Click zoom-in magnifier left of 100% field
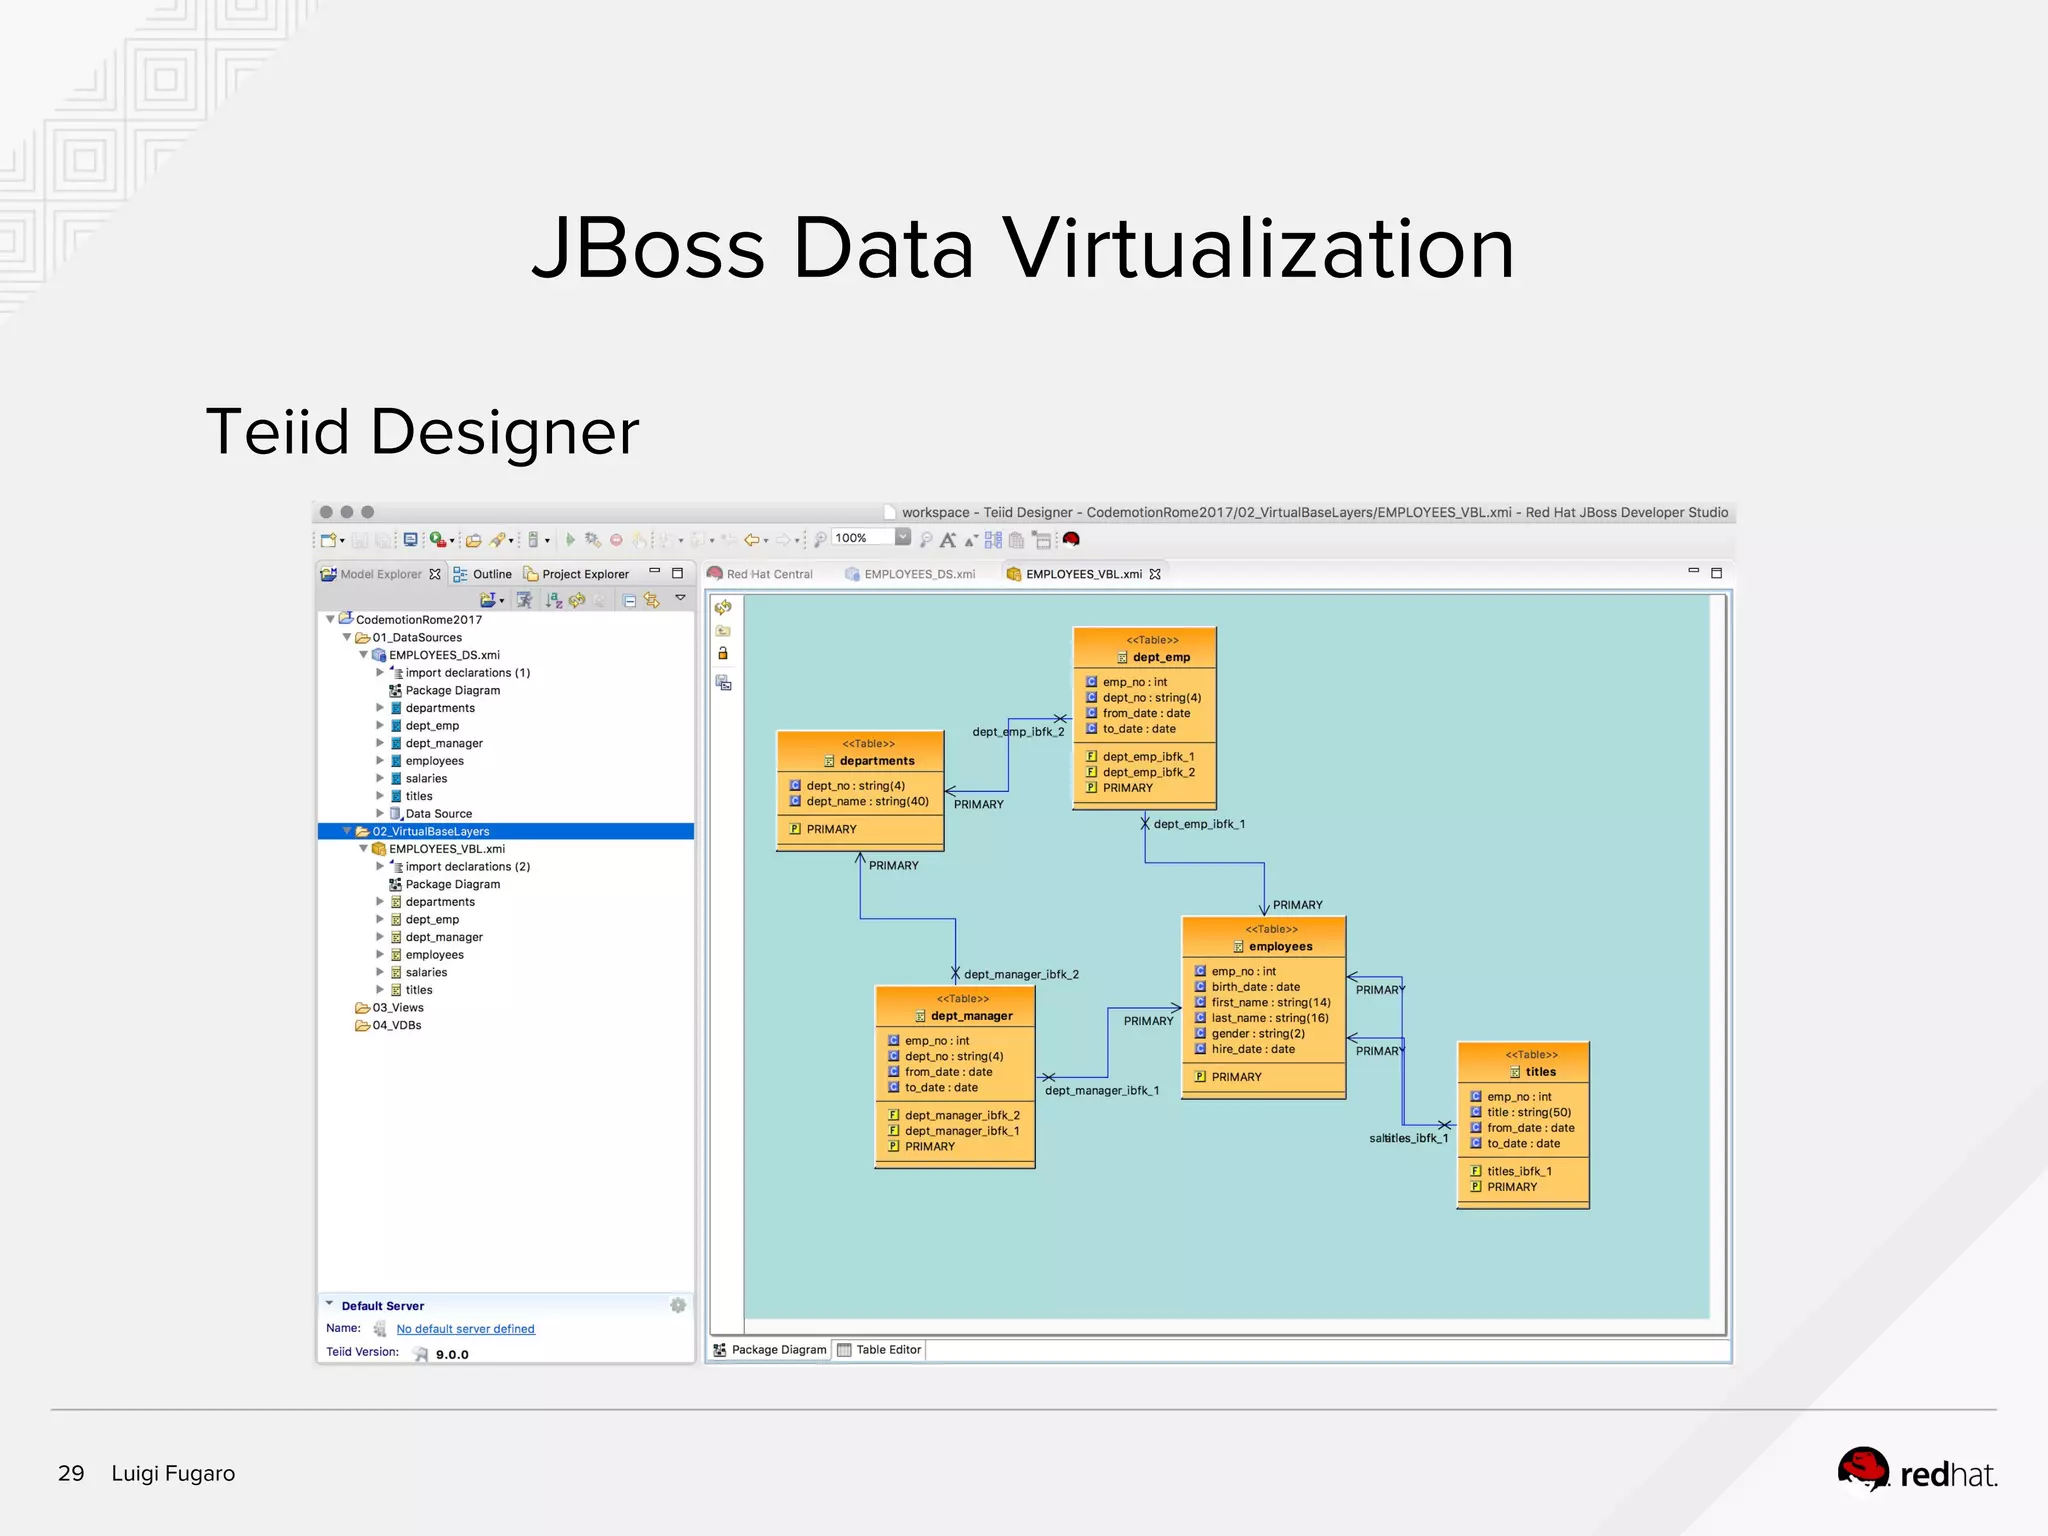Viewport: 2048px width, 1536px height. click(x=820, y=540)
